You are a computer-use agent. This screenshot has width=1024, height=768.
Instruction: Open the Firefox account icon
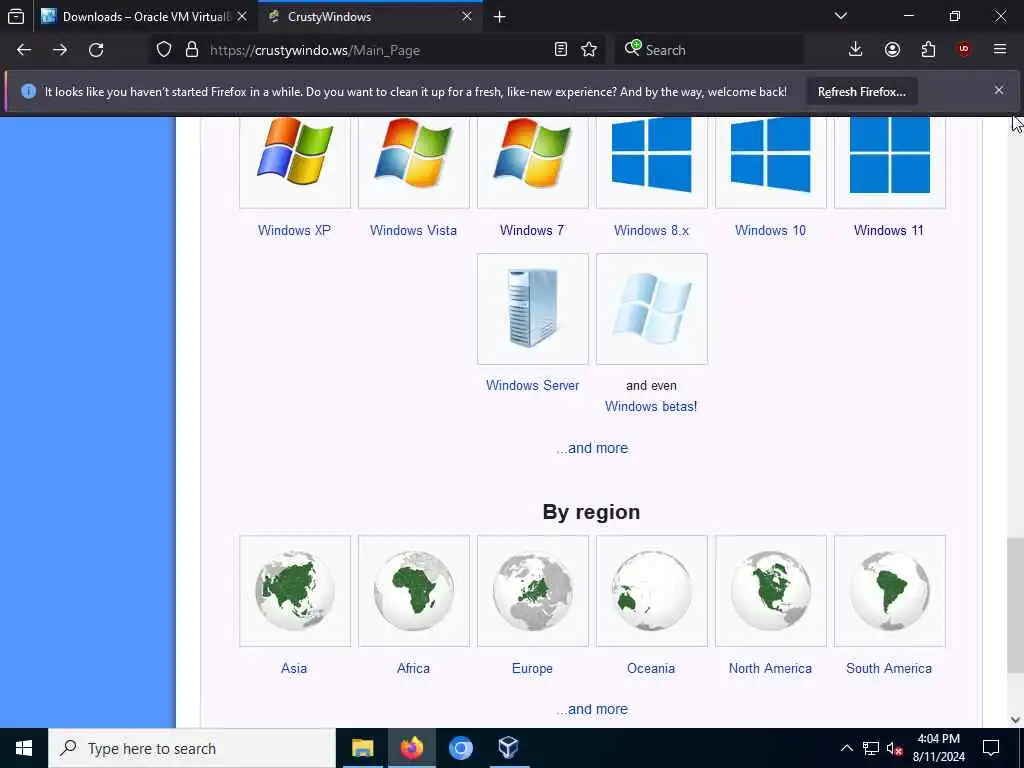point(892,50)
